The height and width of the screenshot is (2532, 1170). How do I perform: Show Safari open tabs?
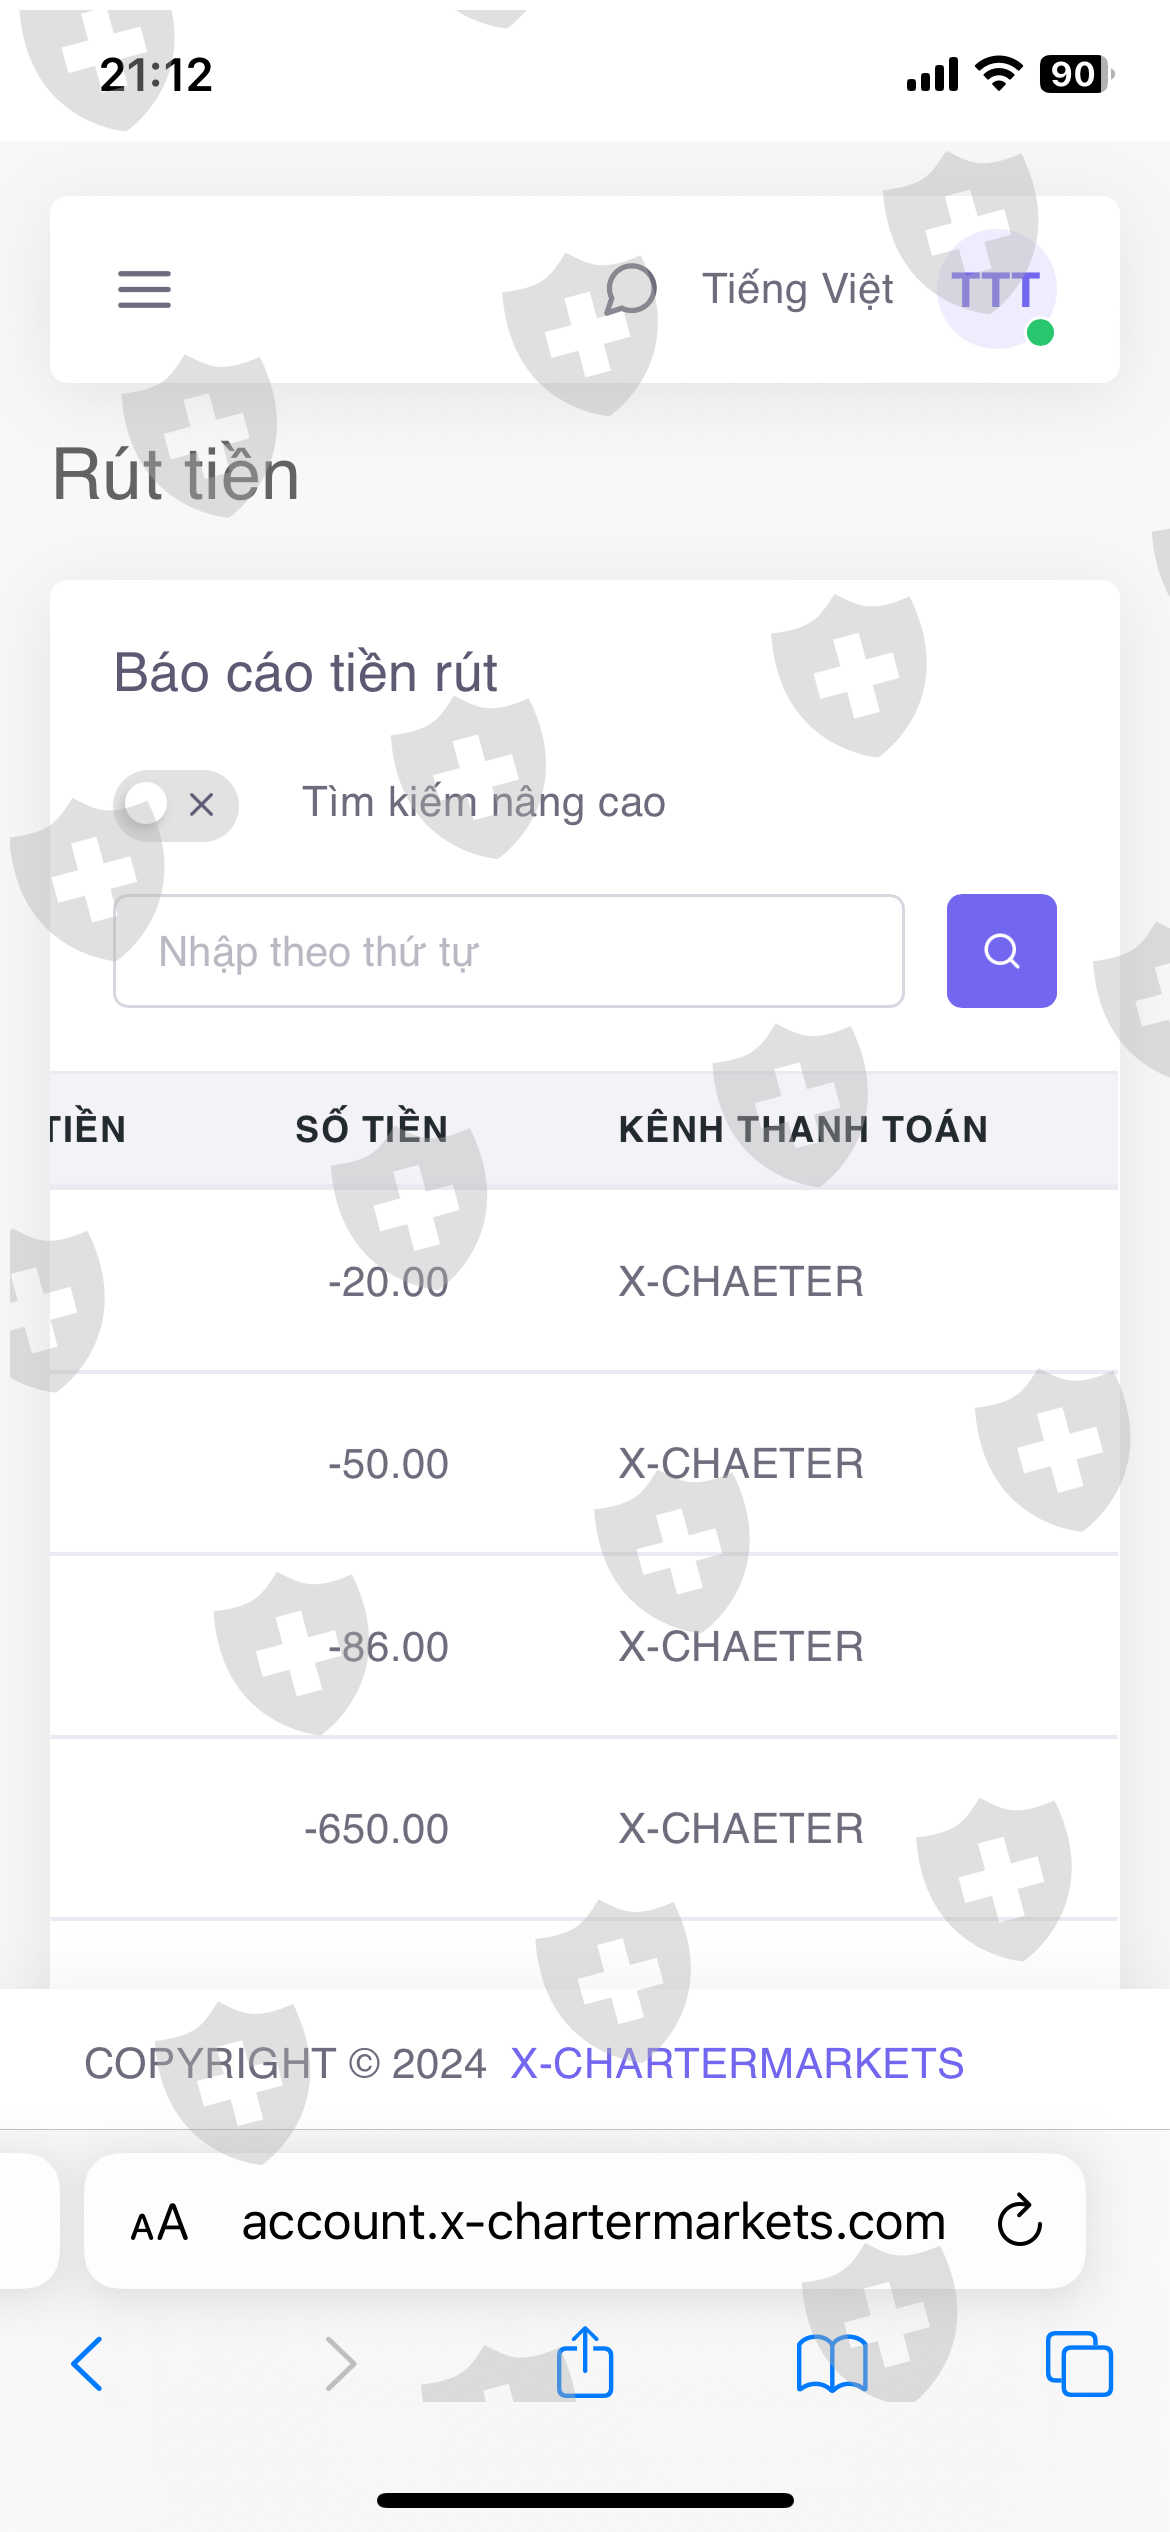[x=1078, y=2363]
